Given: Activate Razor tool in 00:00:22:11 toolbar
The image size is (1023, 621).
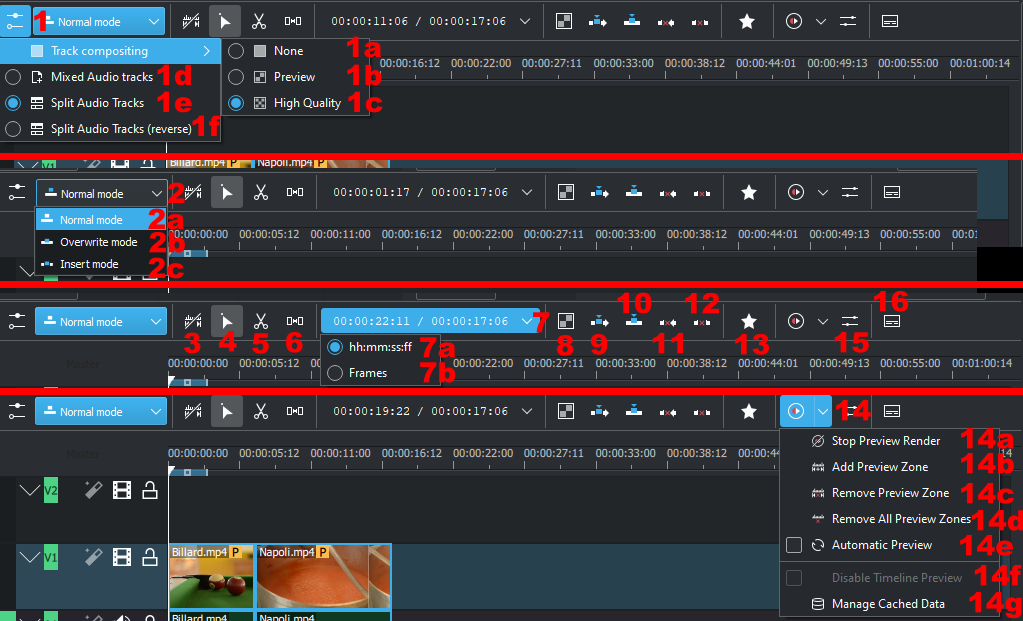Looking at the screenshot, I should click(x=261, y=321).
